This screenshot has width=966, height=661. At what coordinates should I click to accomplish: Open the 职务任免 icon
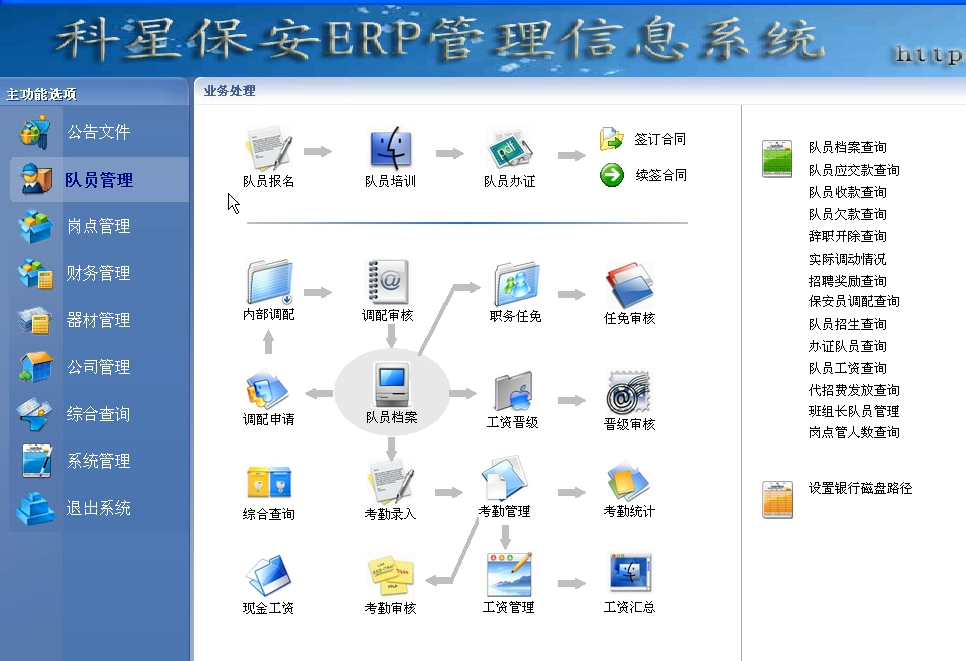pyautogui.click(x=515, y=285)
